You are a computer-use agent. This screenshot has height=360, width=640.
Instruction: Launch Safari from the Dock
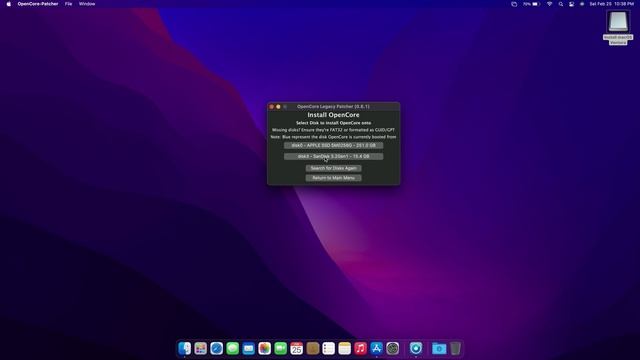(x=216, y=348)
